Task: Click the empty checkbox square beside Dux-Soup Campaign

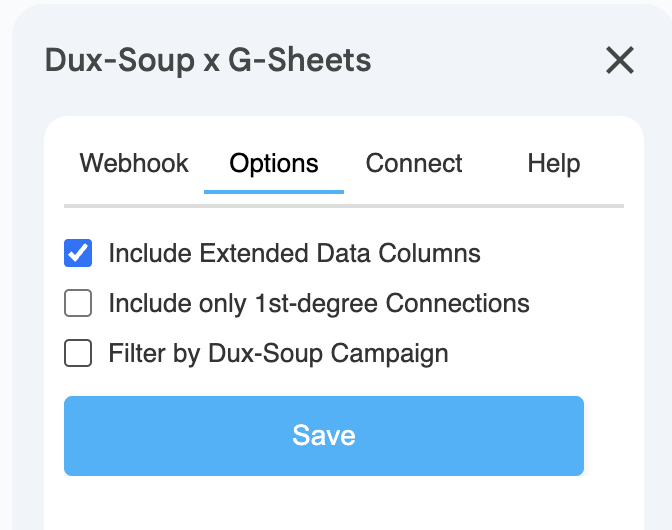Action: 78,353
